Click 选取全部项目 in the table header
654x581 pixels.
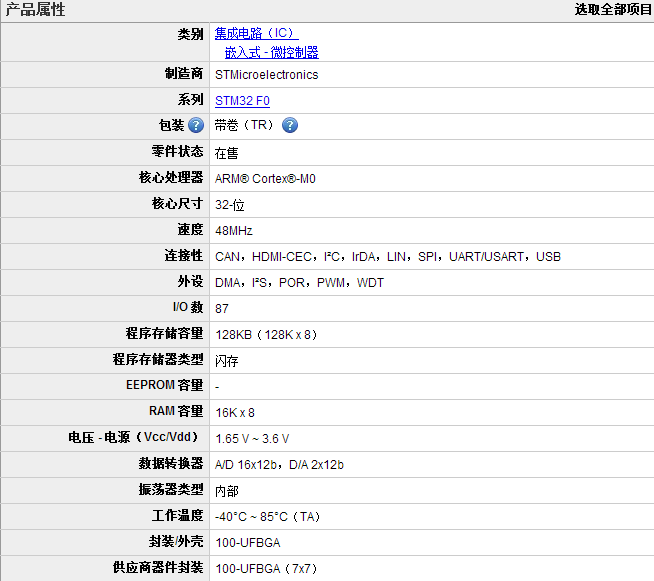[x=613, y=10]
